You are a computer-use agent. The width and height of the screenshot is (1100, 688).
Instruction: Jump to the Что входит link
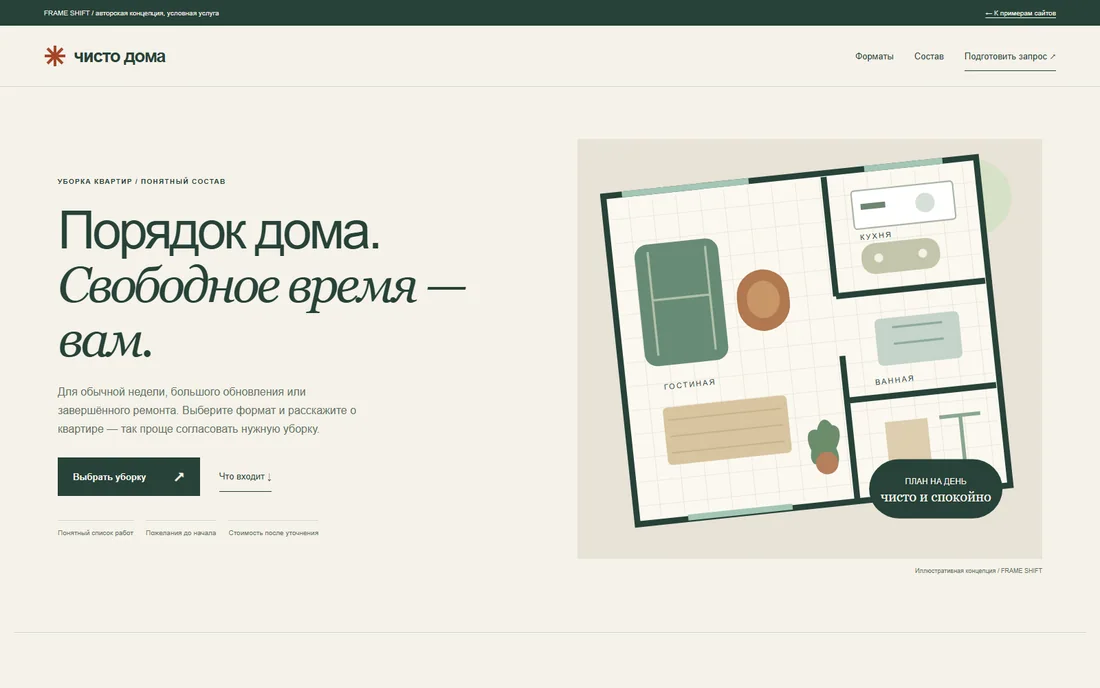tap(245, 477)
